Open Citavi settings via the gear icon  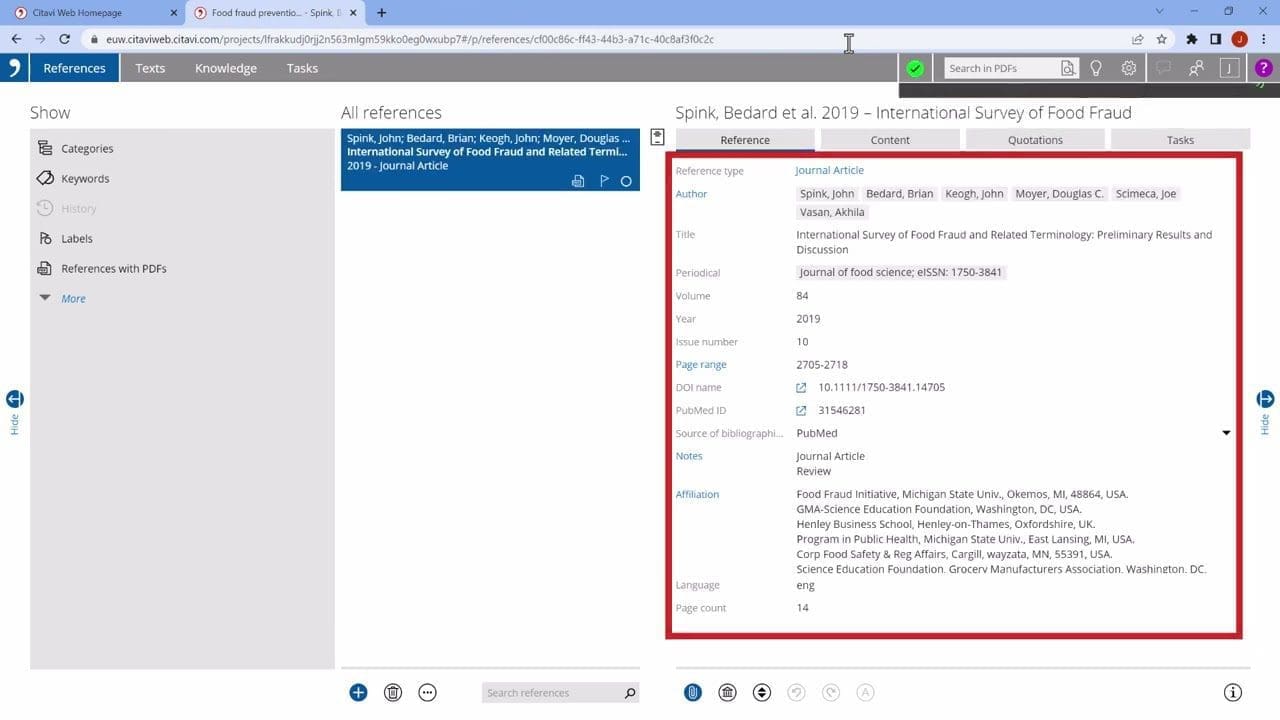click(1128, 68)
